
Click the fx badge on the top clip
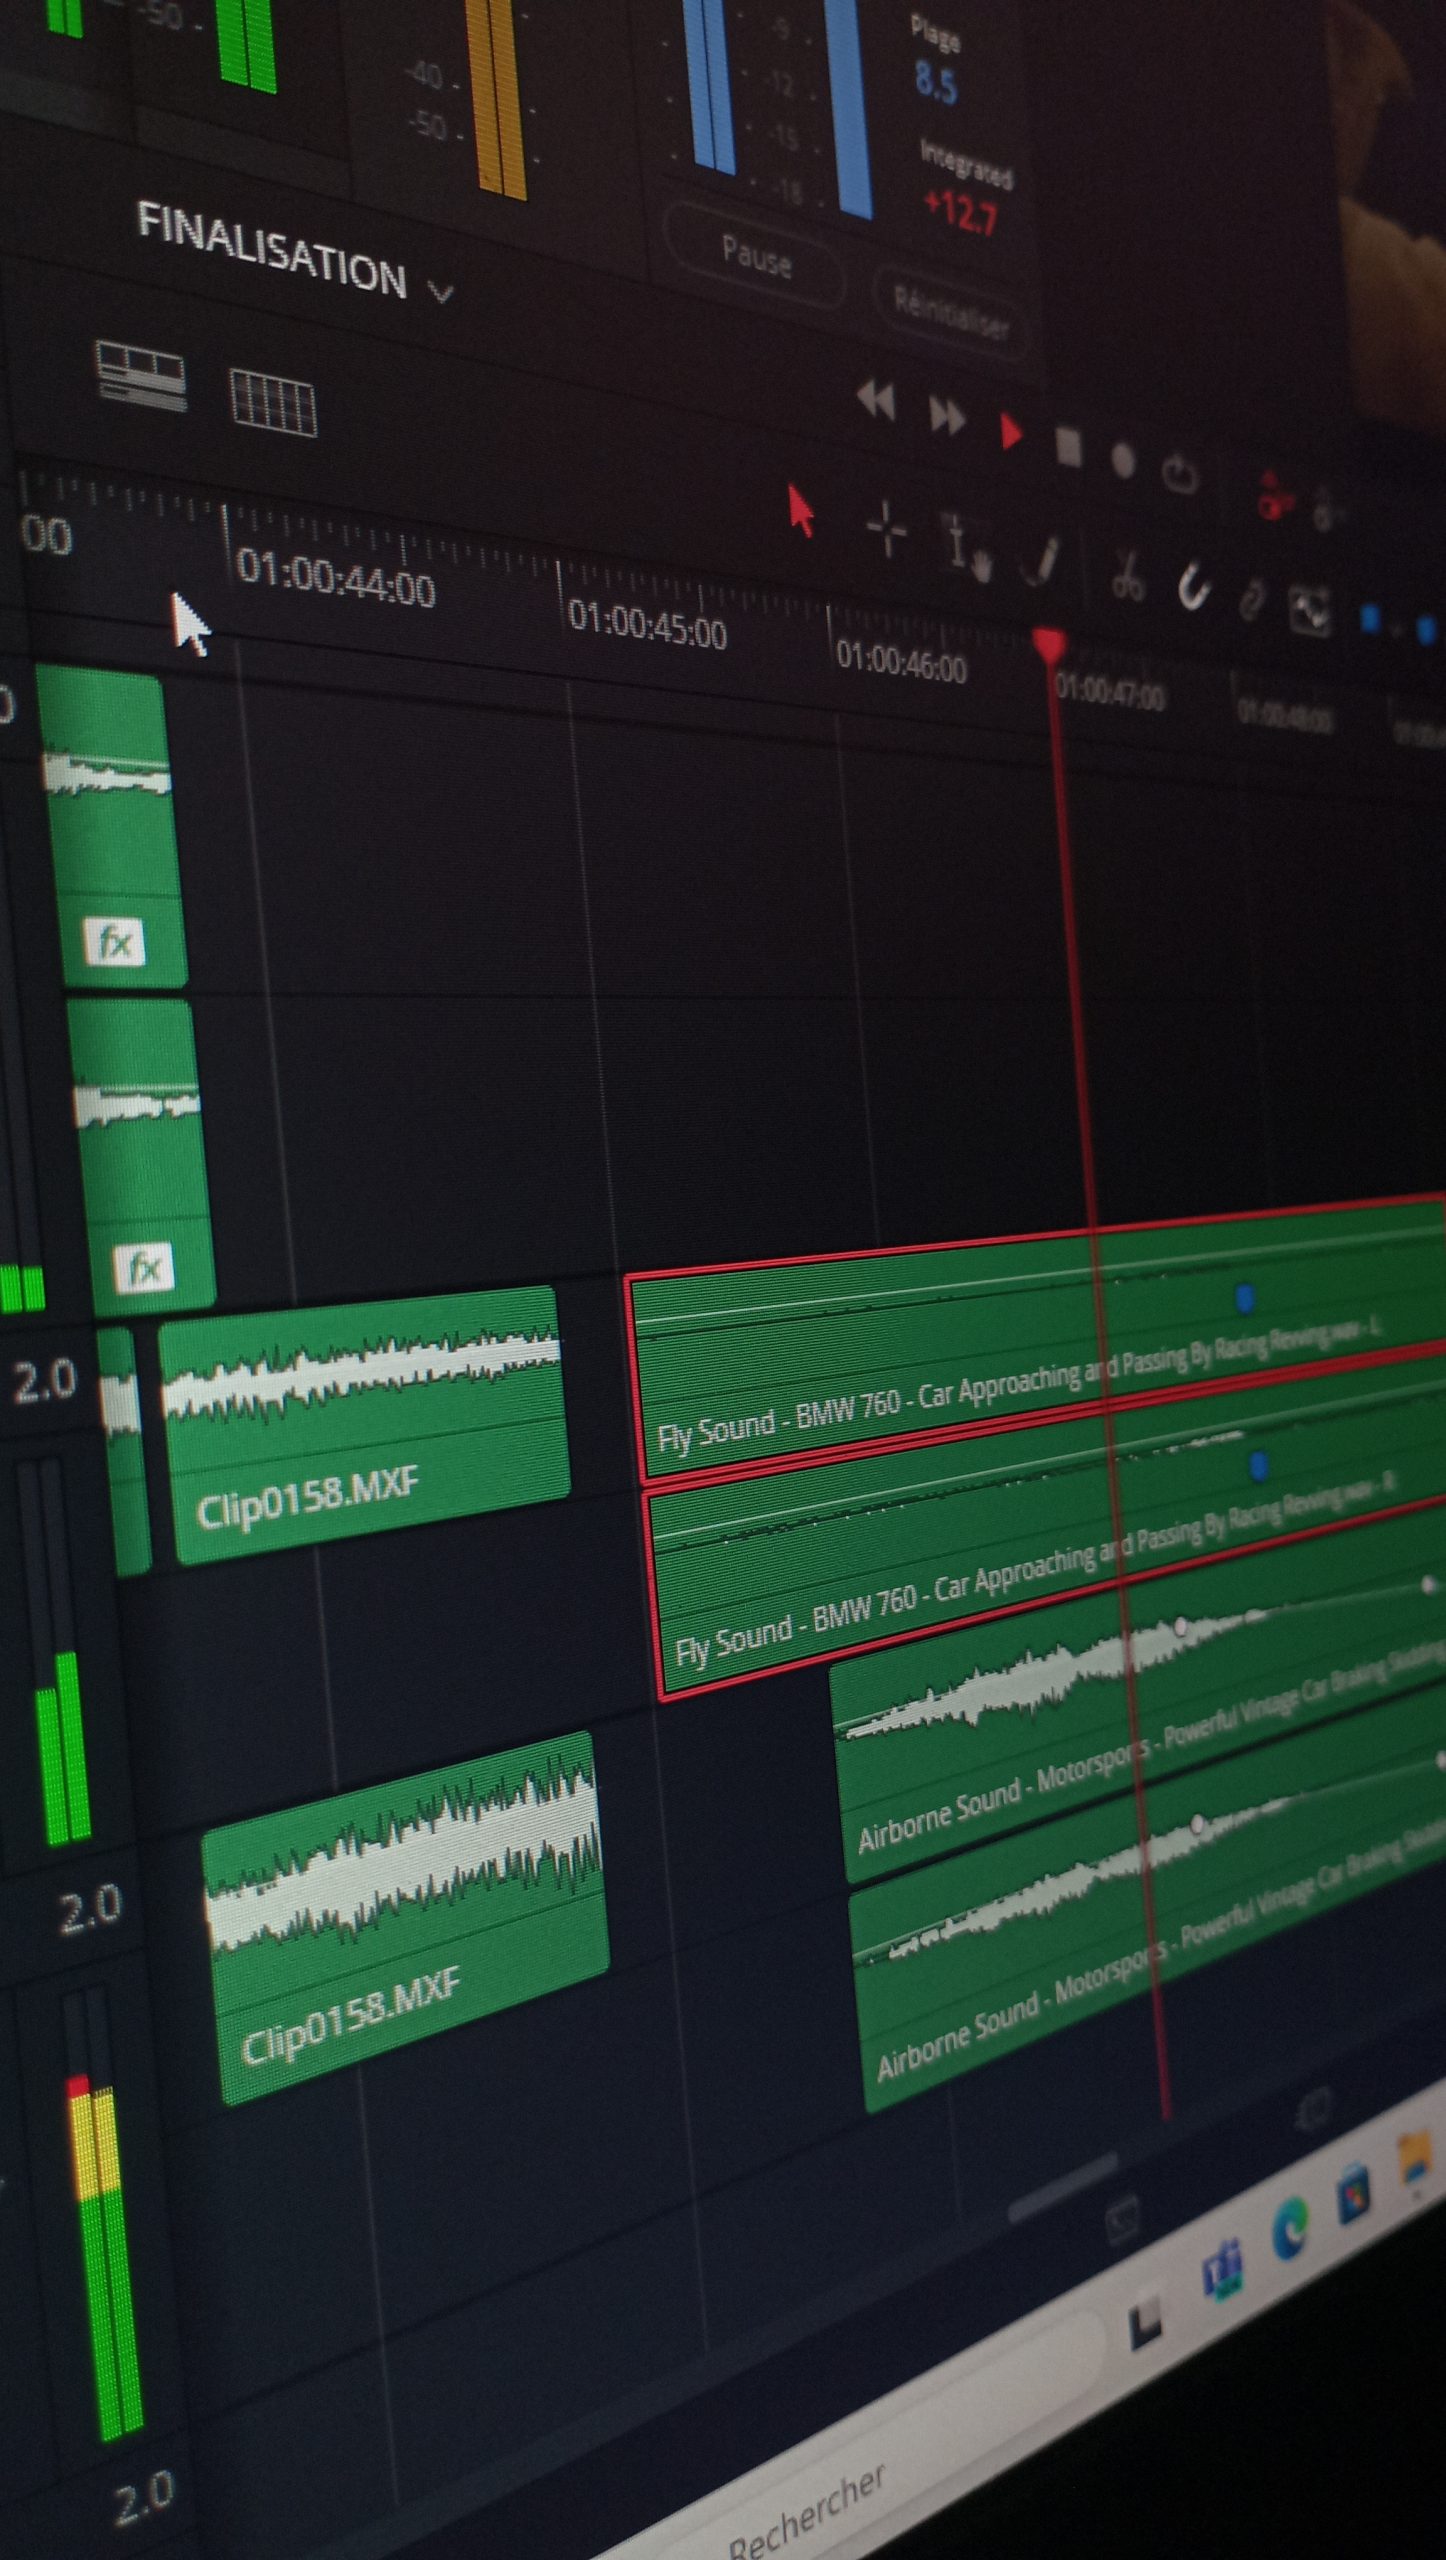click(x=115, y=942)
